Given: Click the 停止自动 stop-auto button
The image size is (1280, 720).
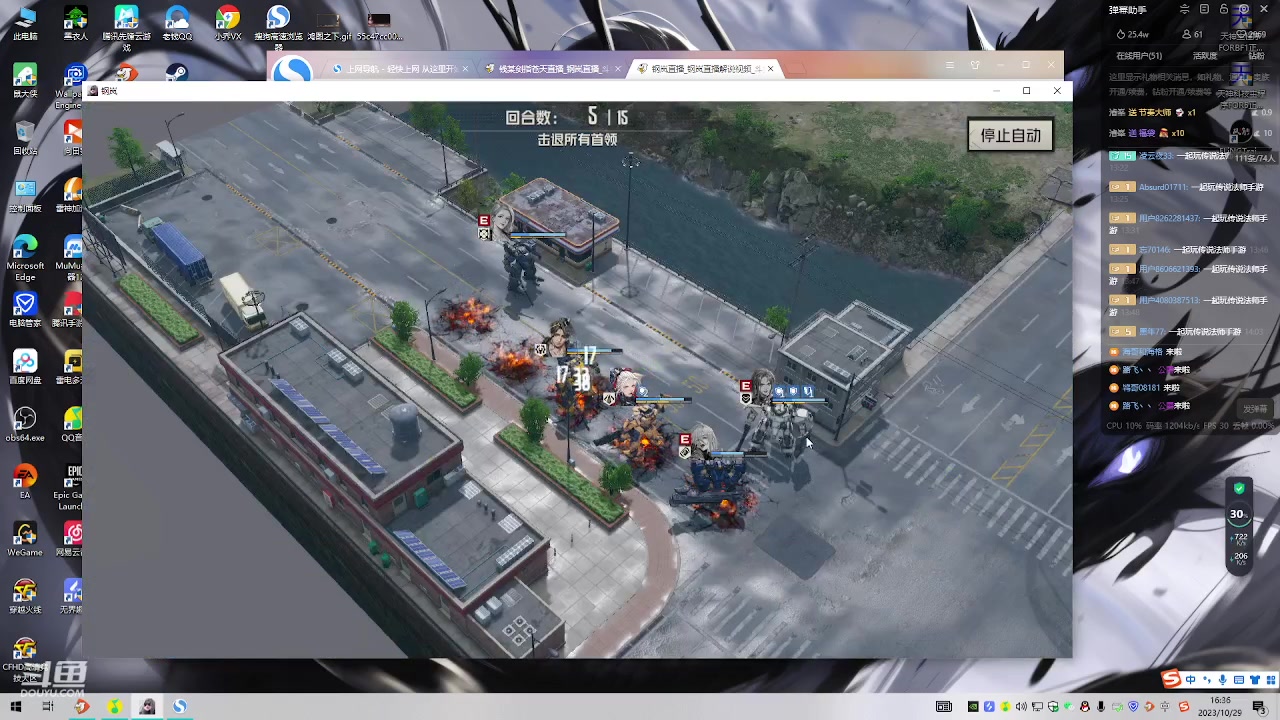Looking at the screenshot, I should tap(1010, 135).
